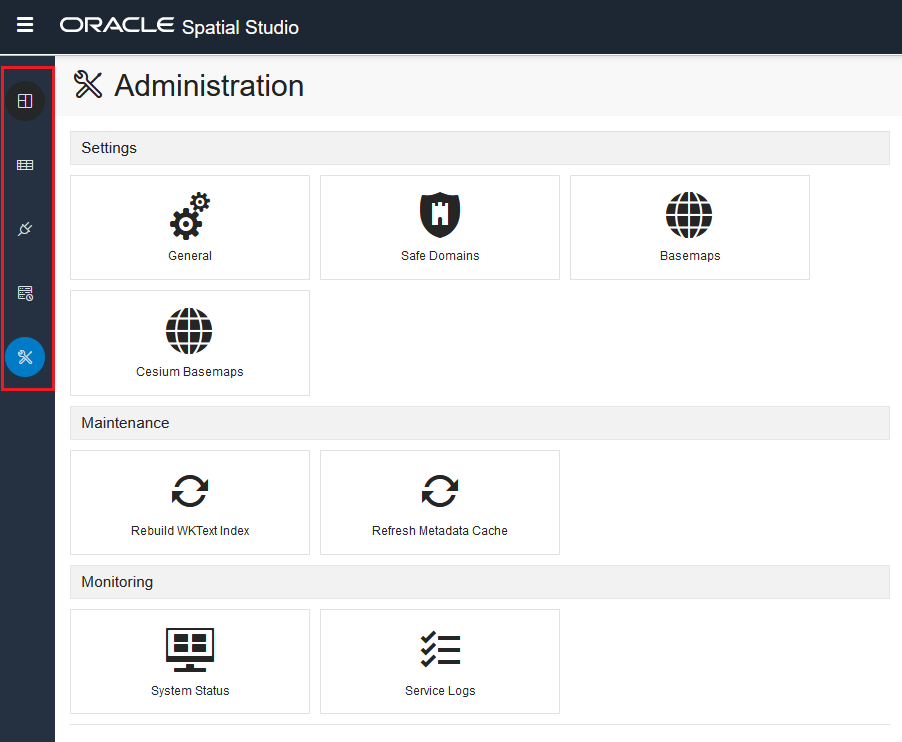
Task: Click Rebuild WKText Index refresh icon
Action: (x=190, y=491)
